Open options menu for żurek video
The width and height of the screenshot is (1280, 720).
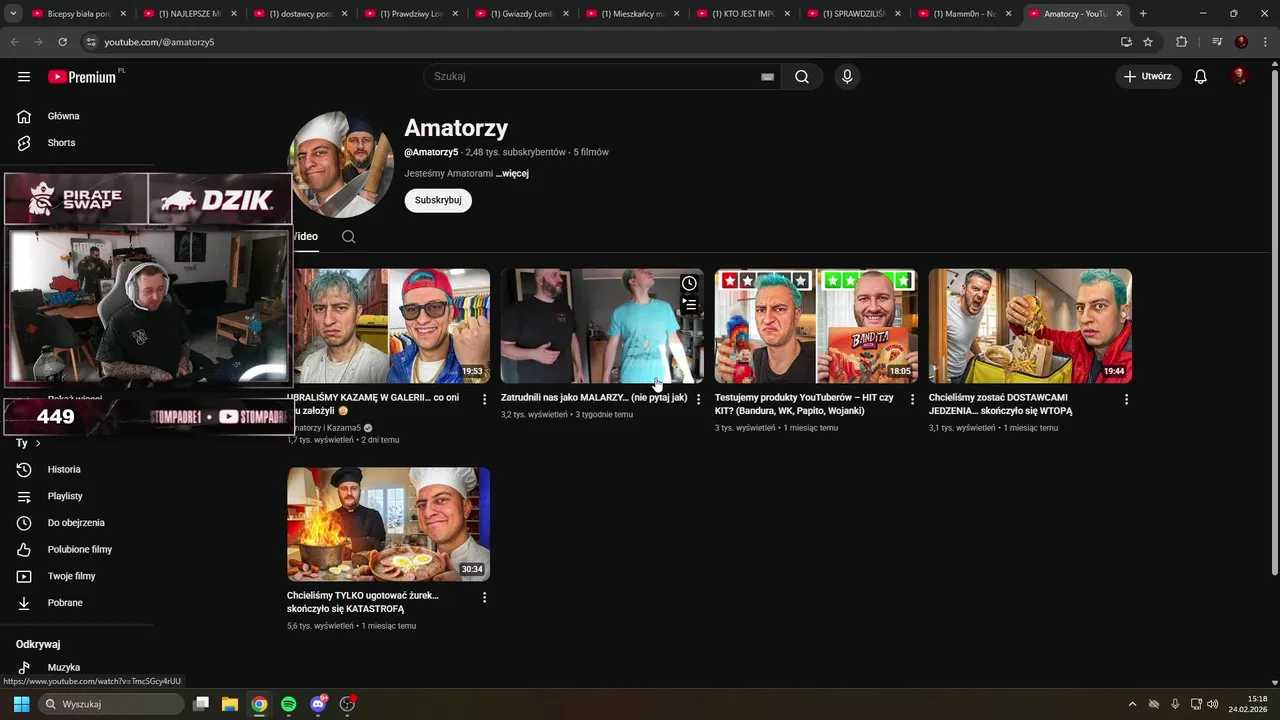pos(484,597)
